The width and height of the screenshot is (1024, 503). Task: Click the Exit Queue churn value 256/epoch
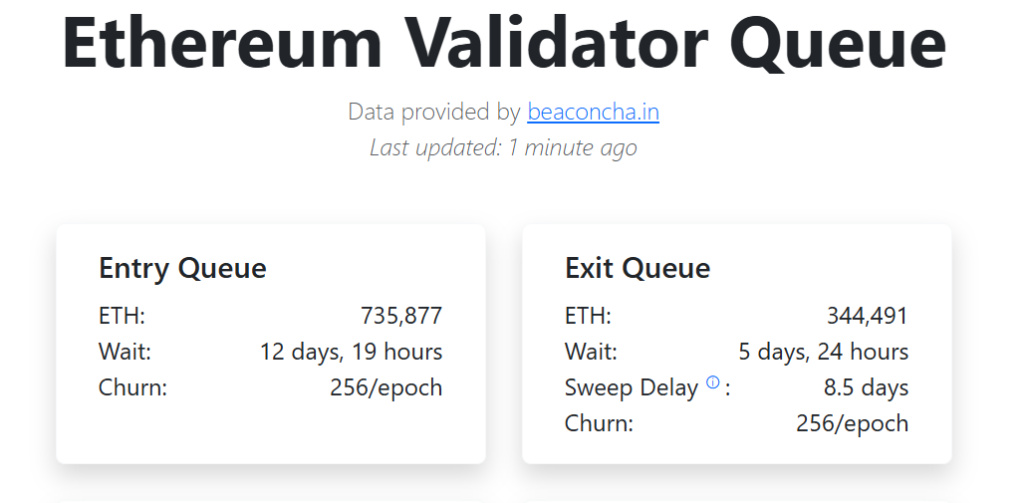852,423
